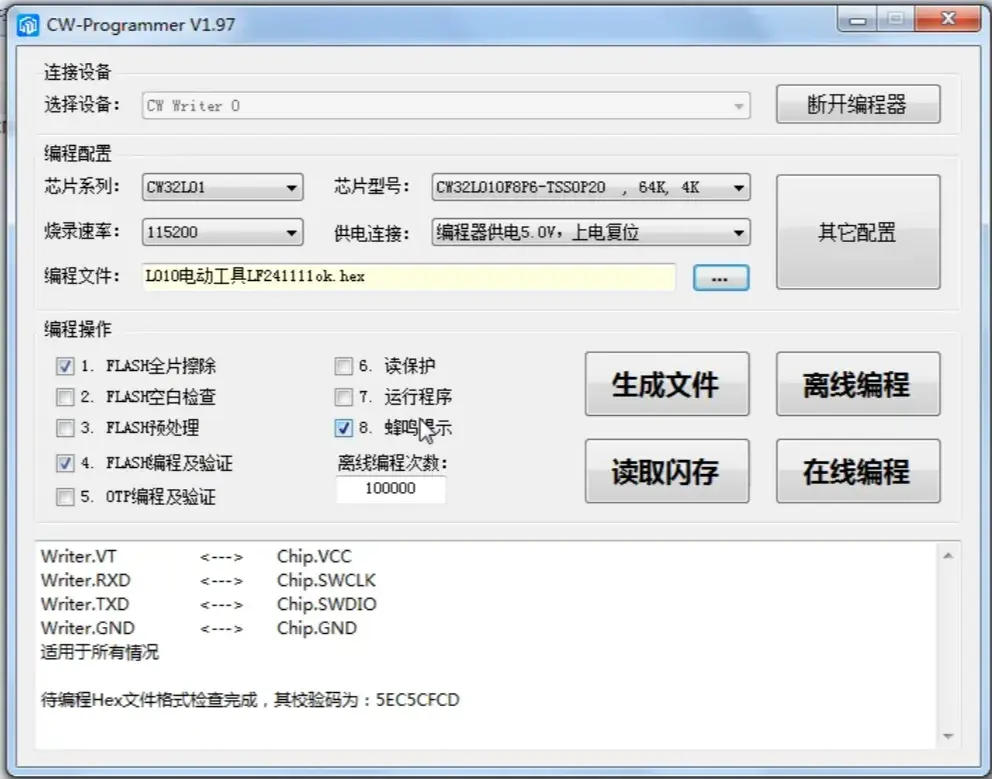
Task: Click the Writer.RXD log text
Action: tap(85, 580)
